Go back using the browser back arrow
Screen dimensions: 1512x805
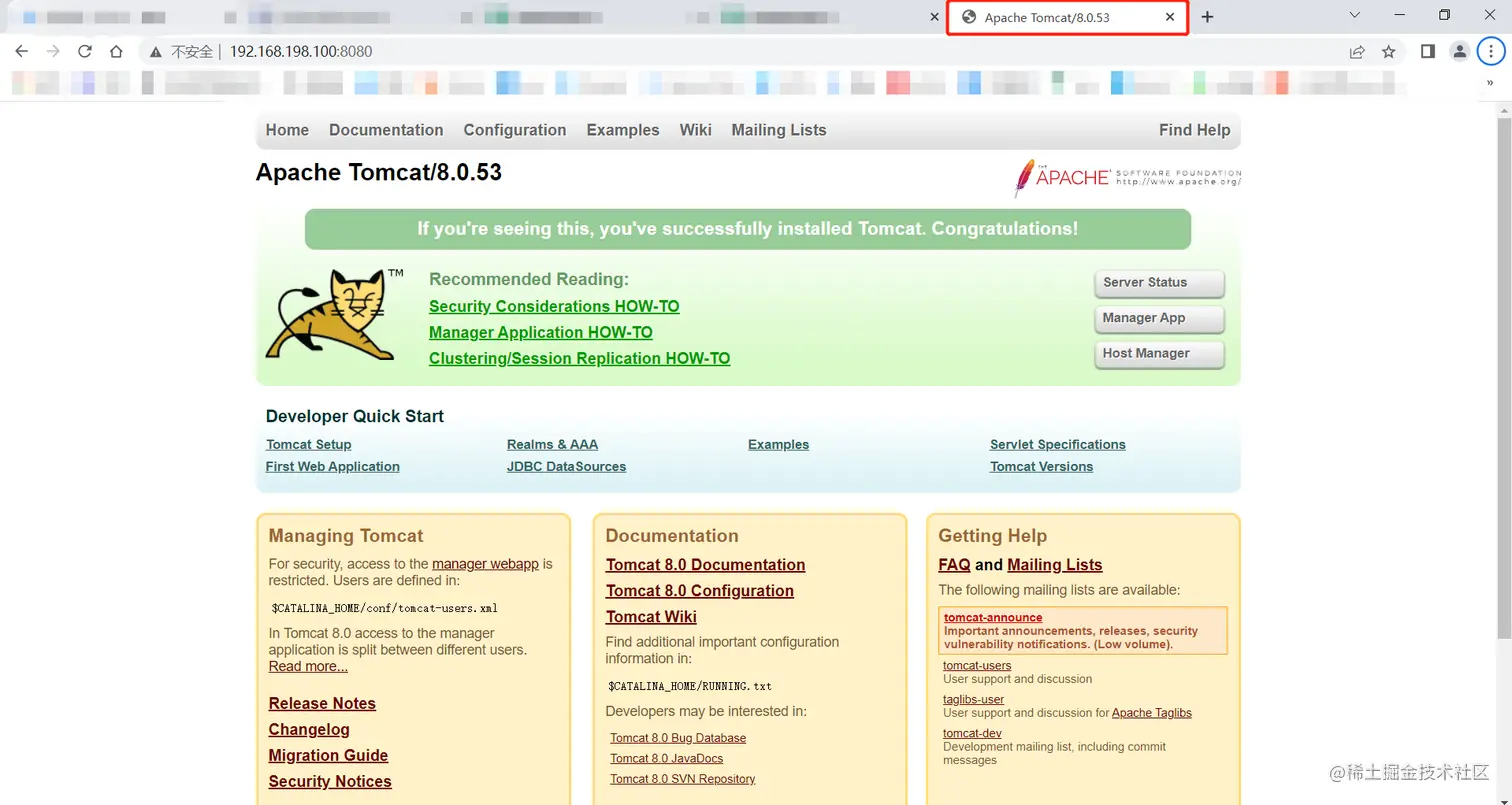coord(22,51)
